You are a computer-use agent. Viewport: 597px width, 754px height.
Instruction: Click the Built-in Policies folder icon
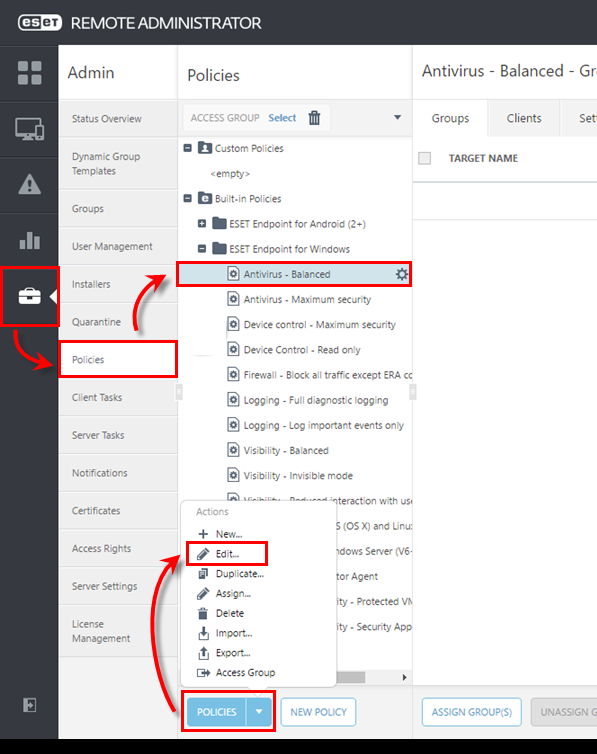coord(205,198)
